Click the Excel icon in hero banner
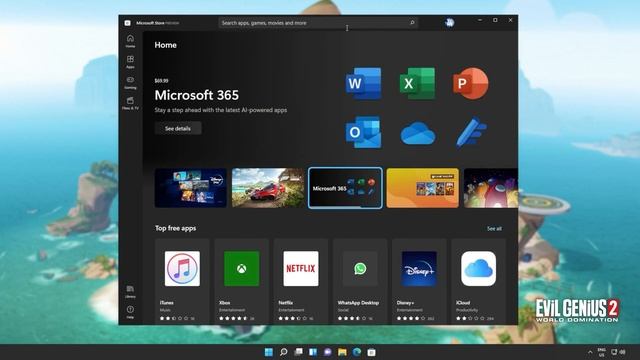The height and width of the screenshot is (360, 640). (417, 83)
